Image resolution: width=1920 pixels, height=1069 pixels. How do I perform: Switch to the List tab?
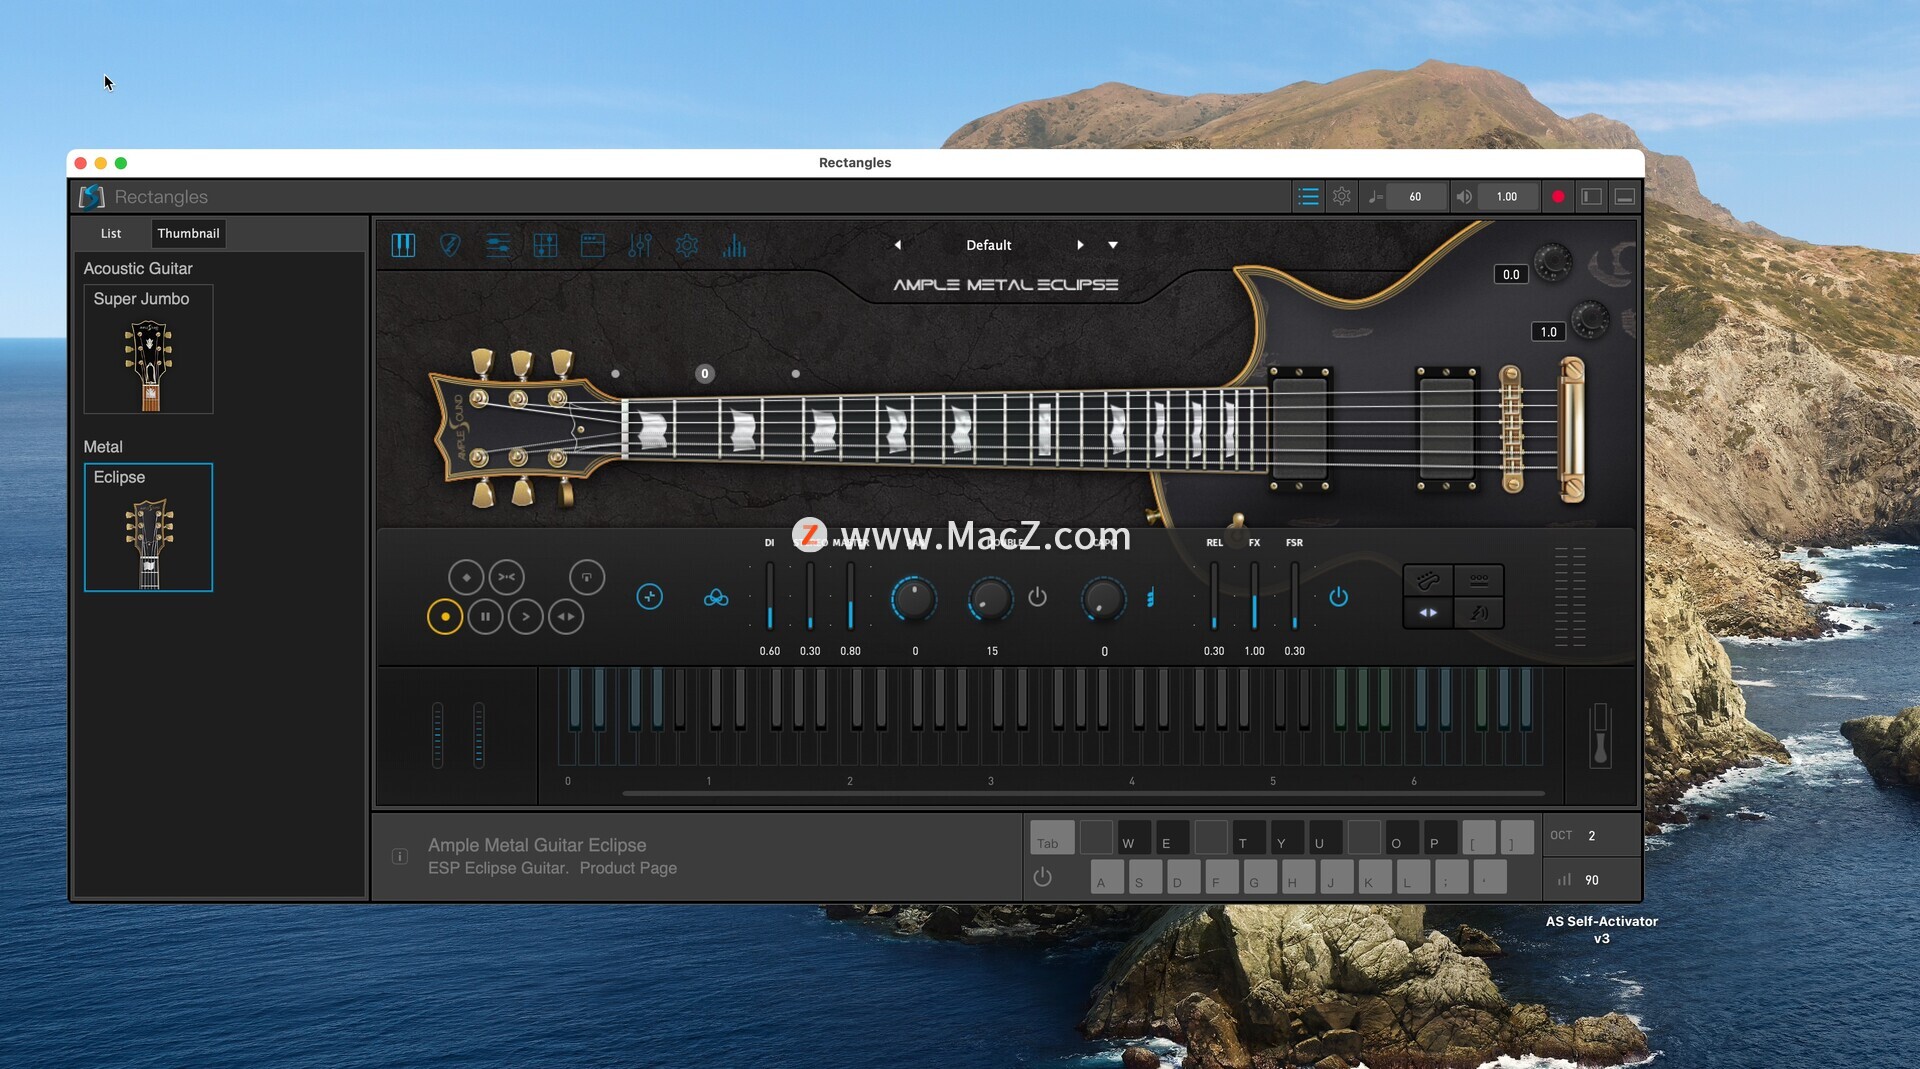click(x=111, y=233)
